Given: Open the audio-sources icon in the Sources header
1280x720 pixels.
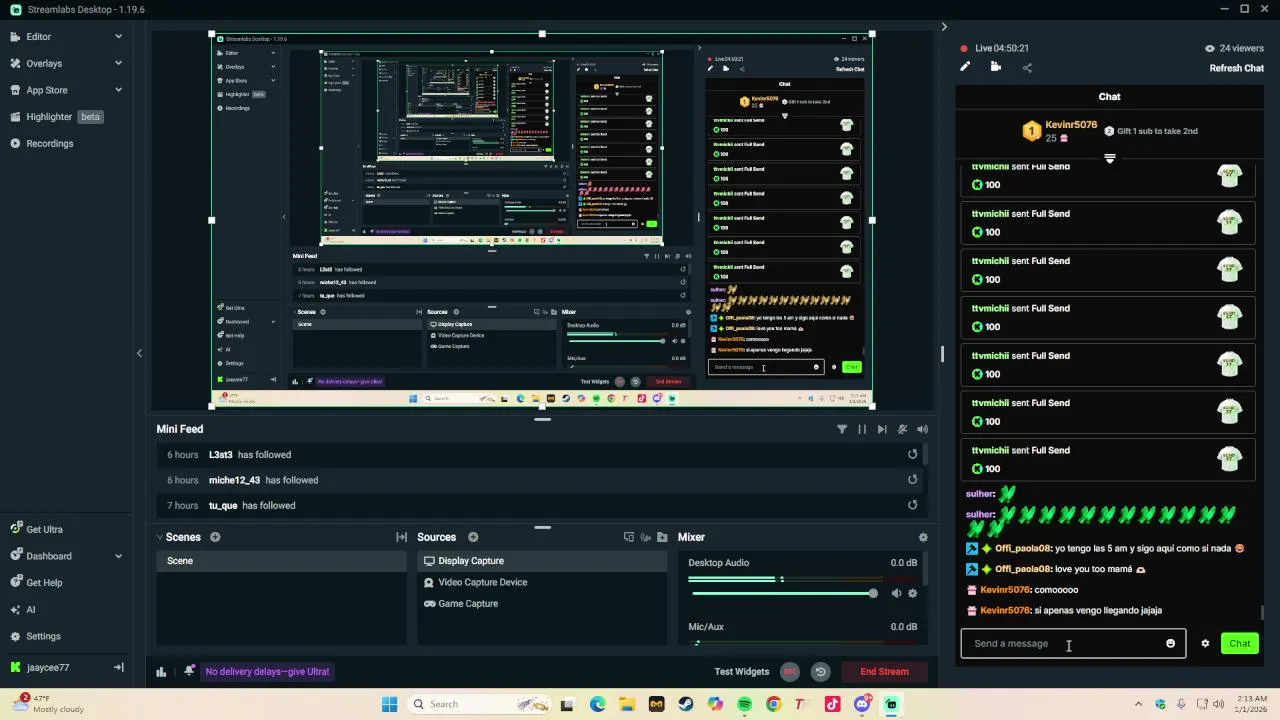Looking at the screenshot, I should [x=646, y=537].
